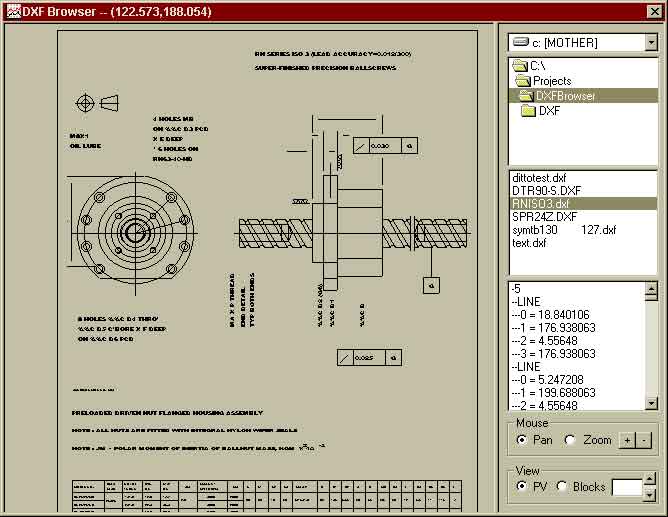Close the DXF Browser window
This screenshot has width=668, height=517.
point(654,11)
